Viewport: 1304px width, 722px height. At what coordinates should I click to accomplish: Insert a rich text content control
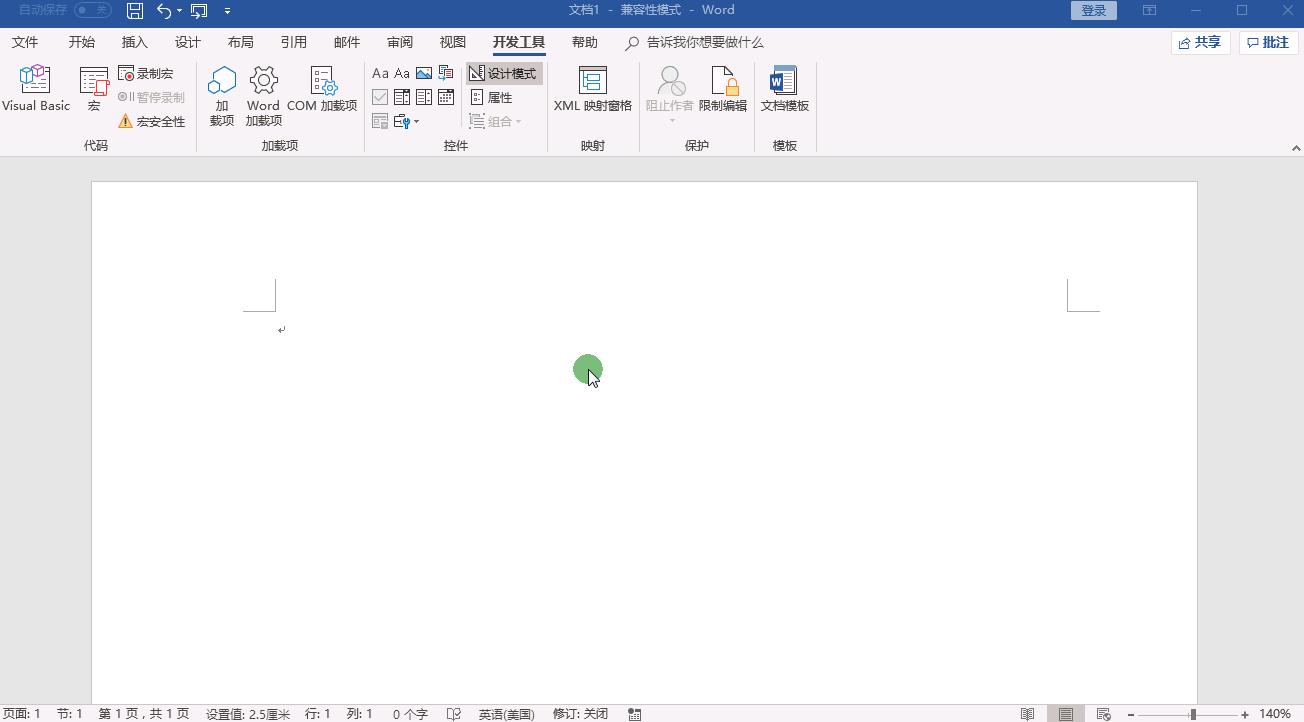(380, 72)
